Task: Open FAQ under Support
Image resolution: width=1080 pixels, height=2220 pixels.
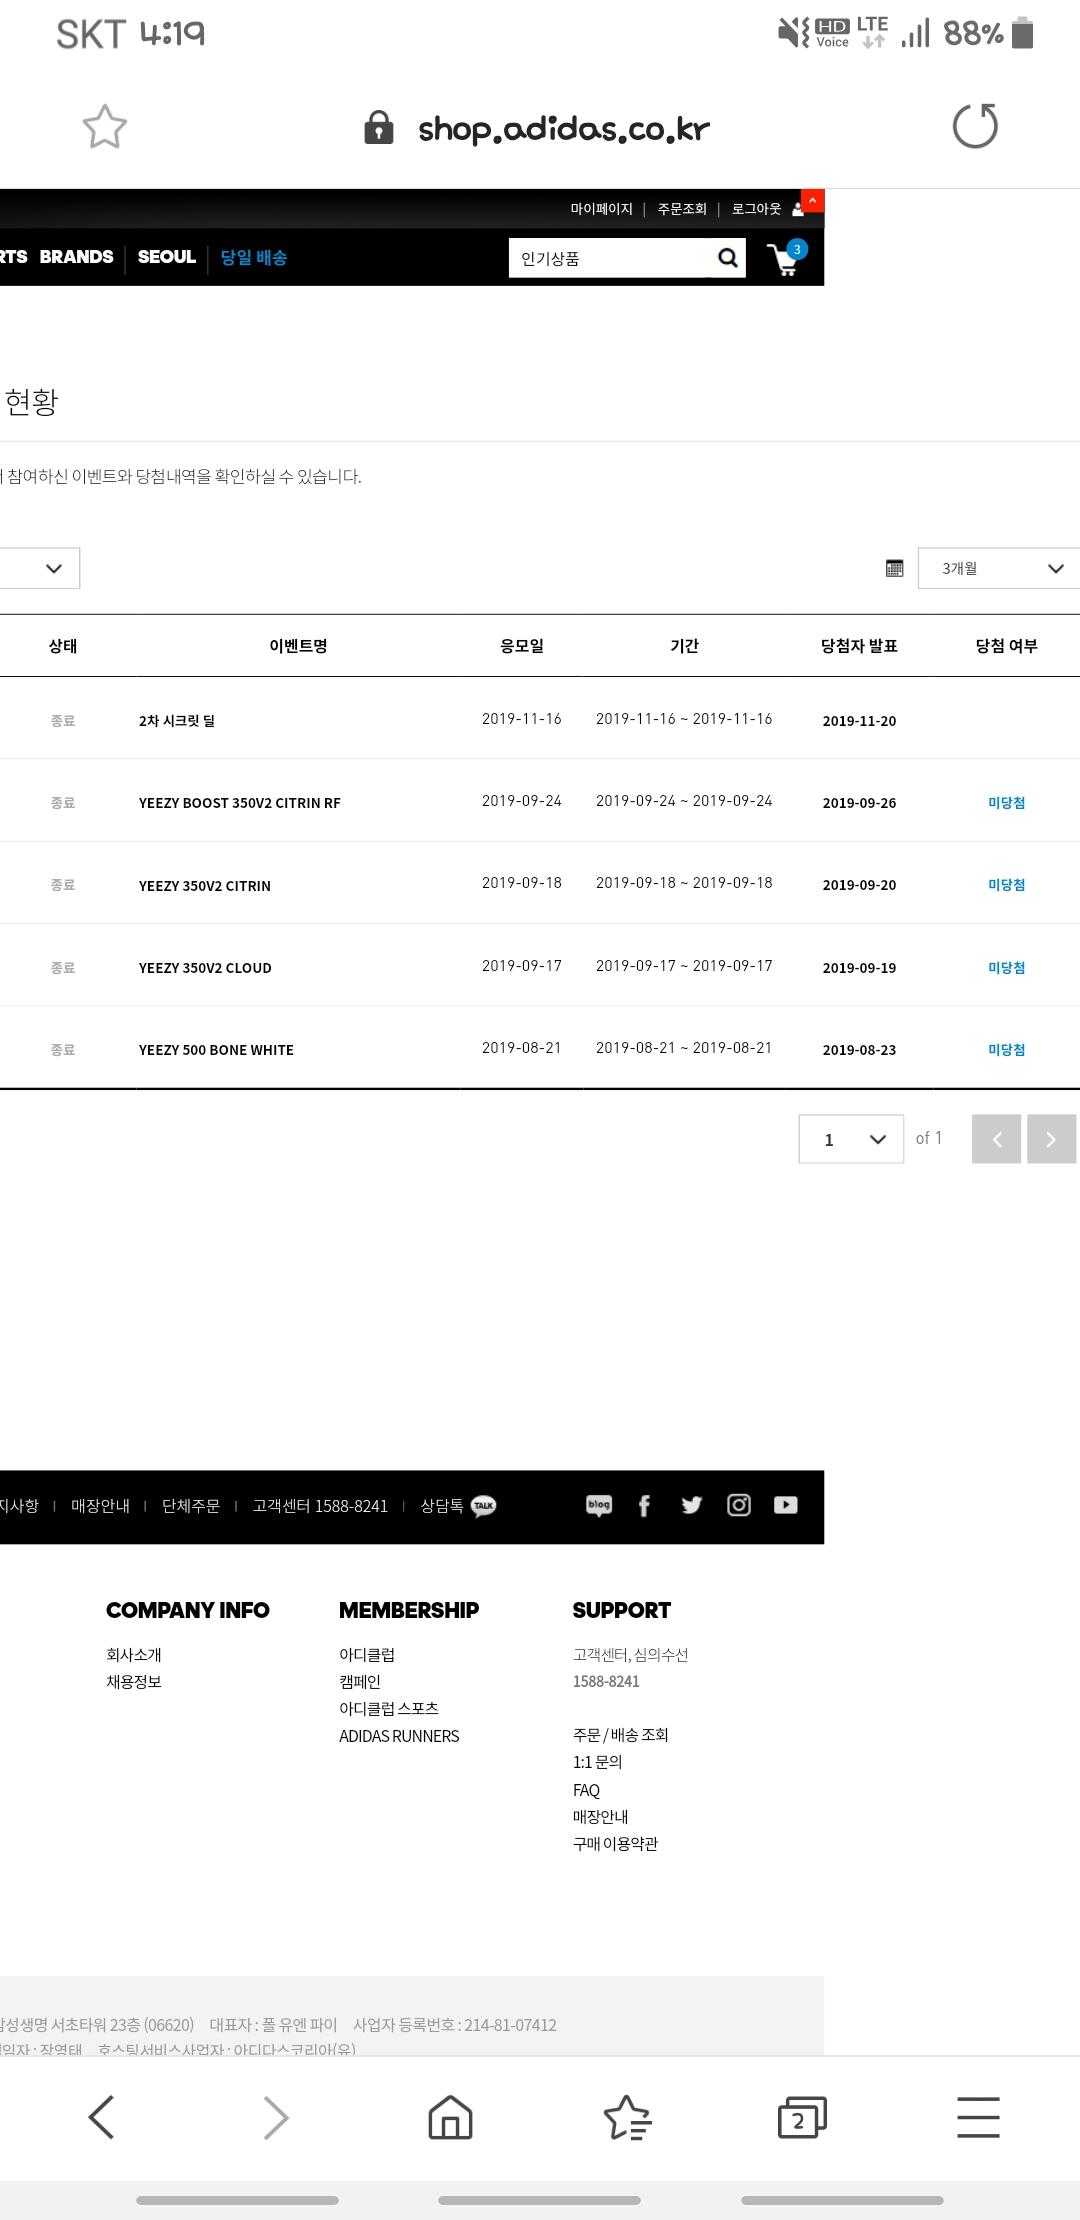Action: [x=586, y=1790]
